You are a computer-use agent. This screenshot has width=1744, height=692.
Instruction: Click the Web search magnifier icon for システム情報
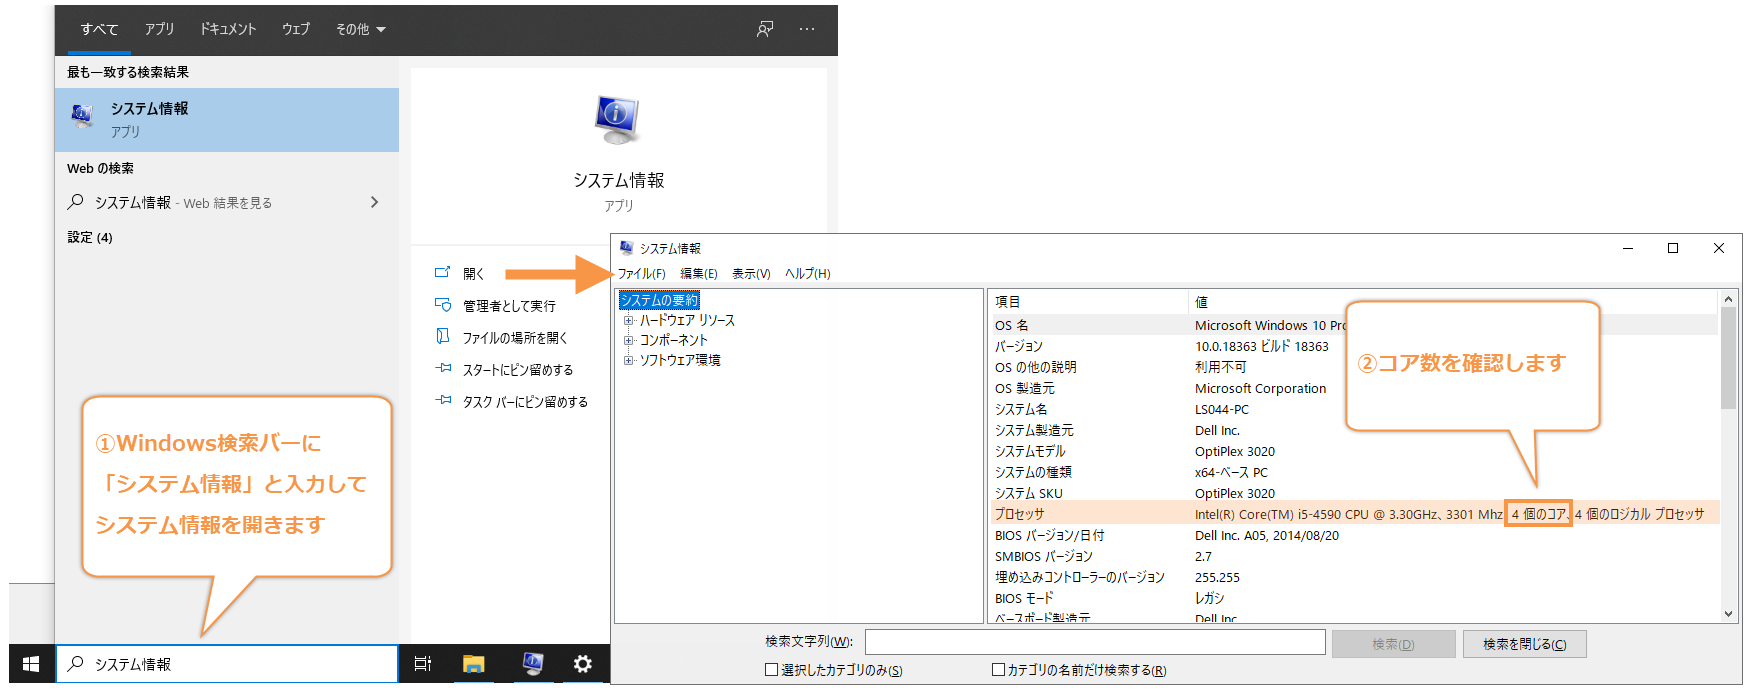(x=76, y=202)
